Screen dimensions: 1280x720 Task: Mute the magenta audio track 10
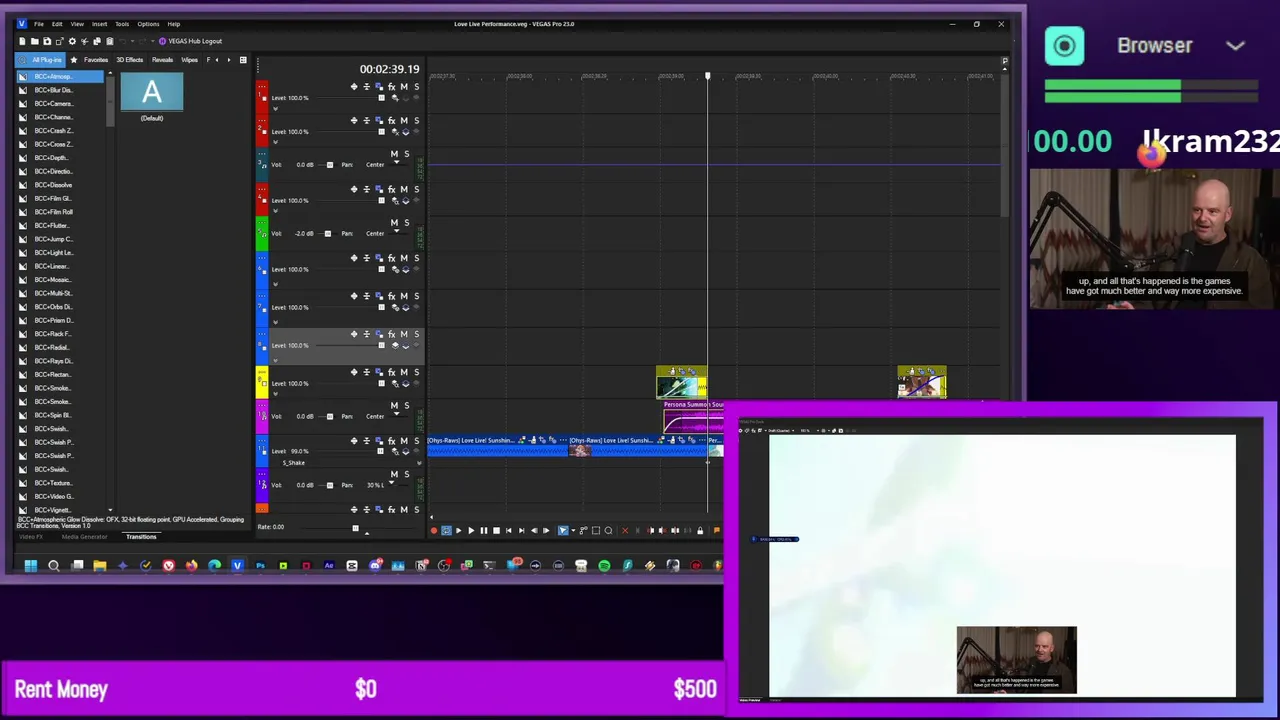pyautogui.click(x=394, y=406)
